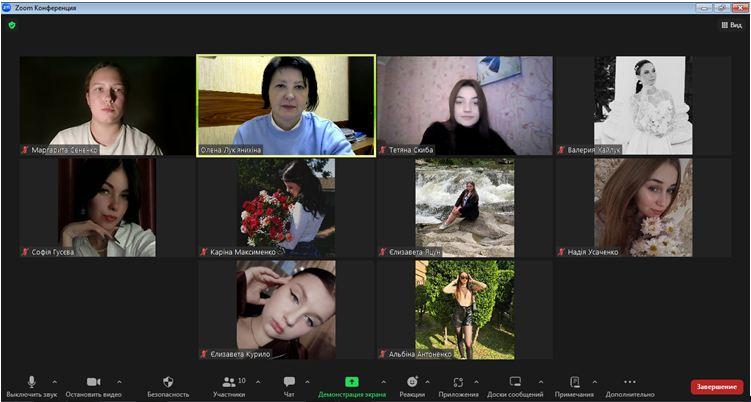
Task: Click muted mic icon by Валерия Хайлук
Action: tap(562, 150)
